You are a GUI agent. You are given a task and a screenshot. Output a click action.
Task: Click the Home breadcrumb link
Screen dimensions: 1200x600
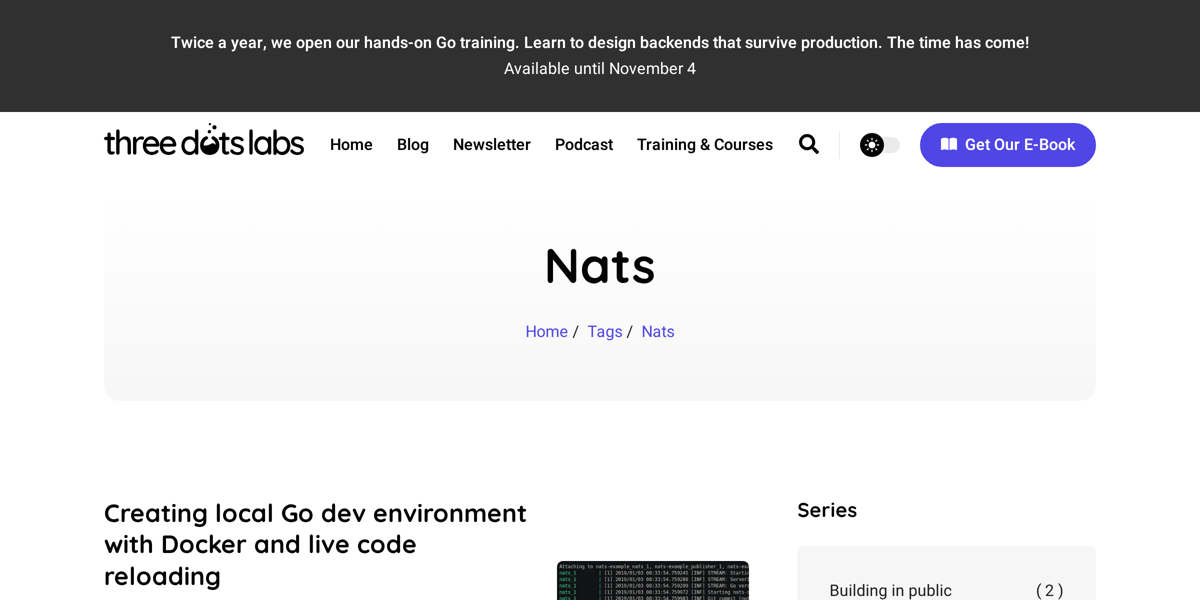point(546,331)
